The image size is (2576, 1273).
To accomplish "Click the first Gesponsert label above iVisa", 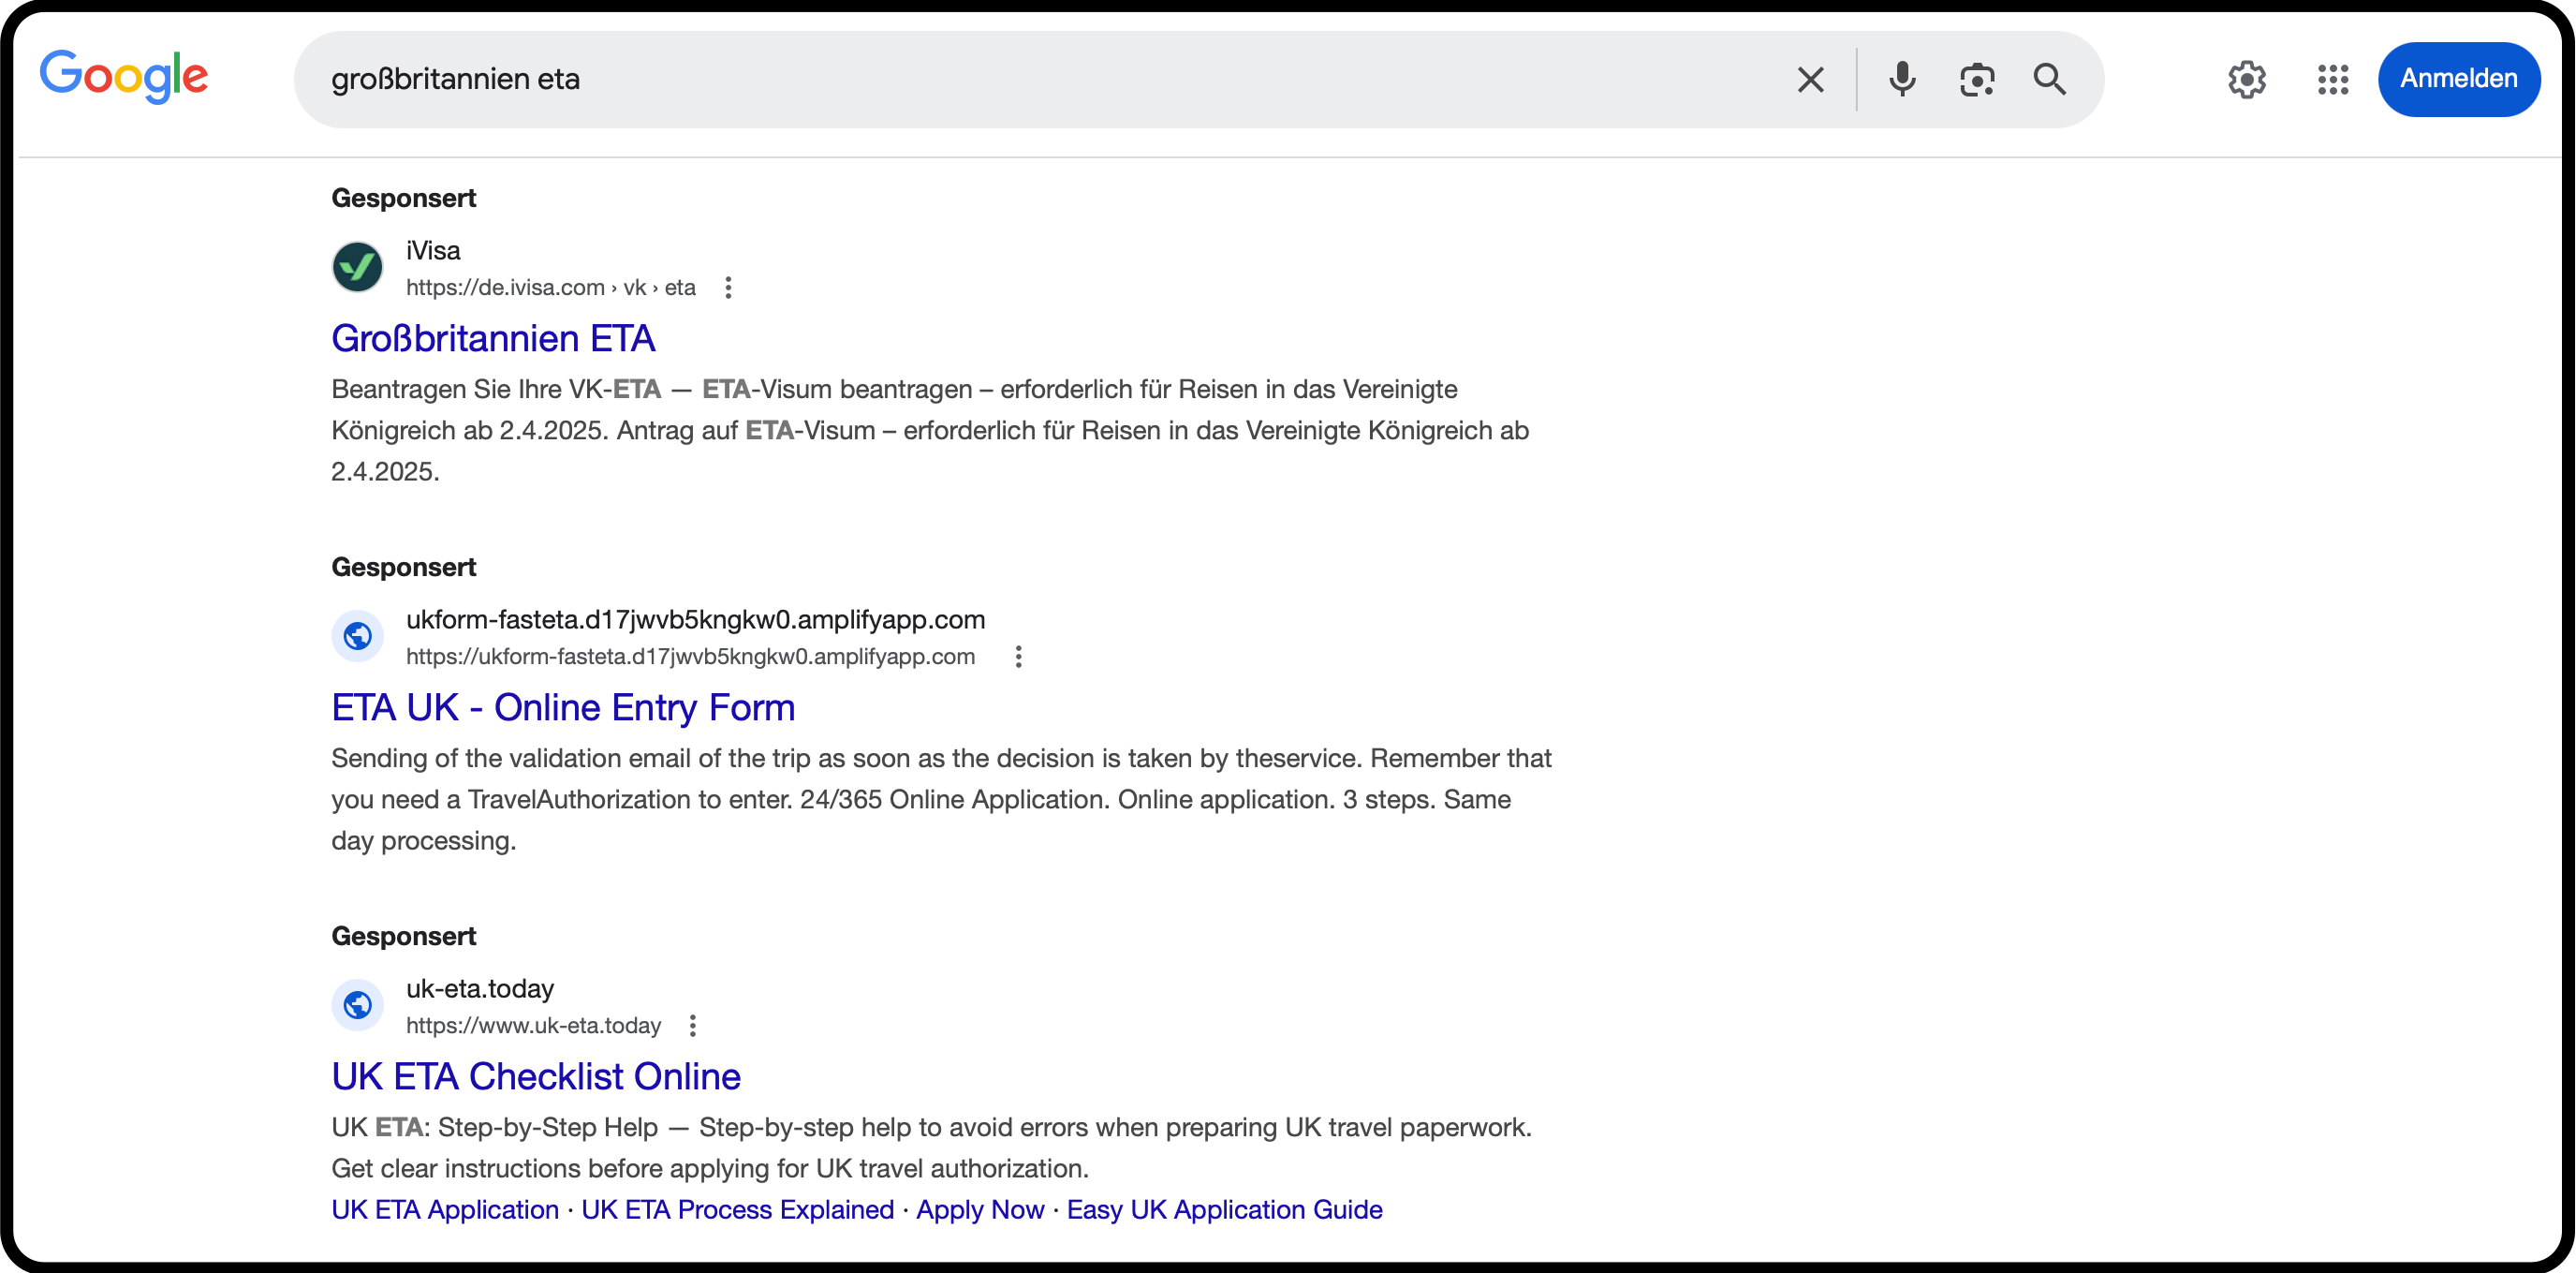I will 403,198.
